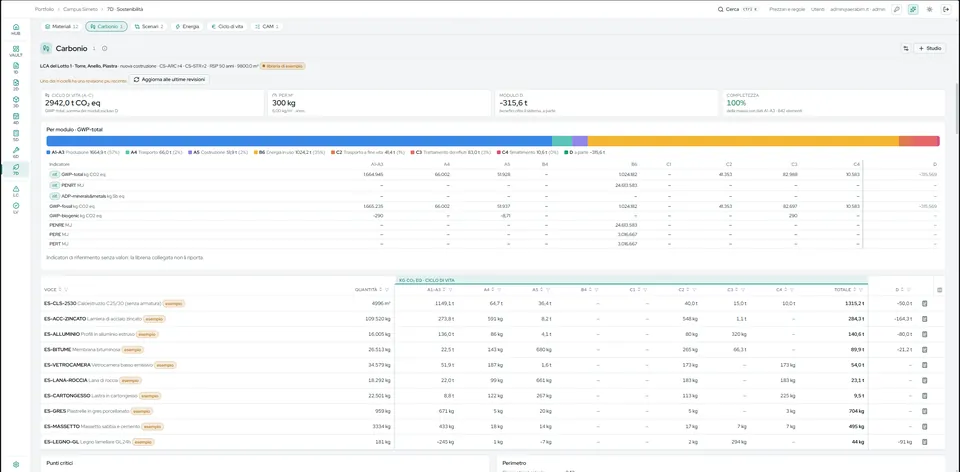Screen dimensions: 960x472
Task: Open the Ciclo di vita tab
Action: pos(227,27)
